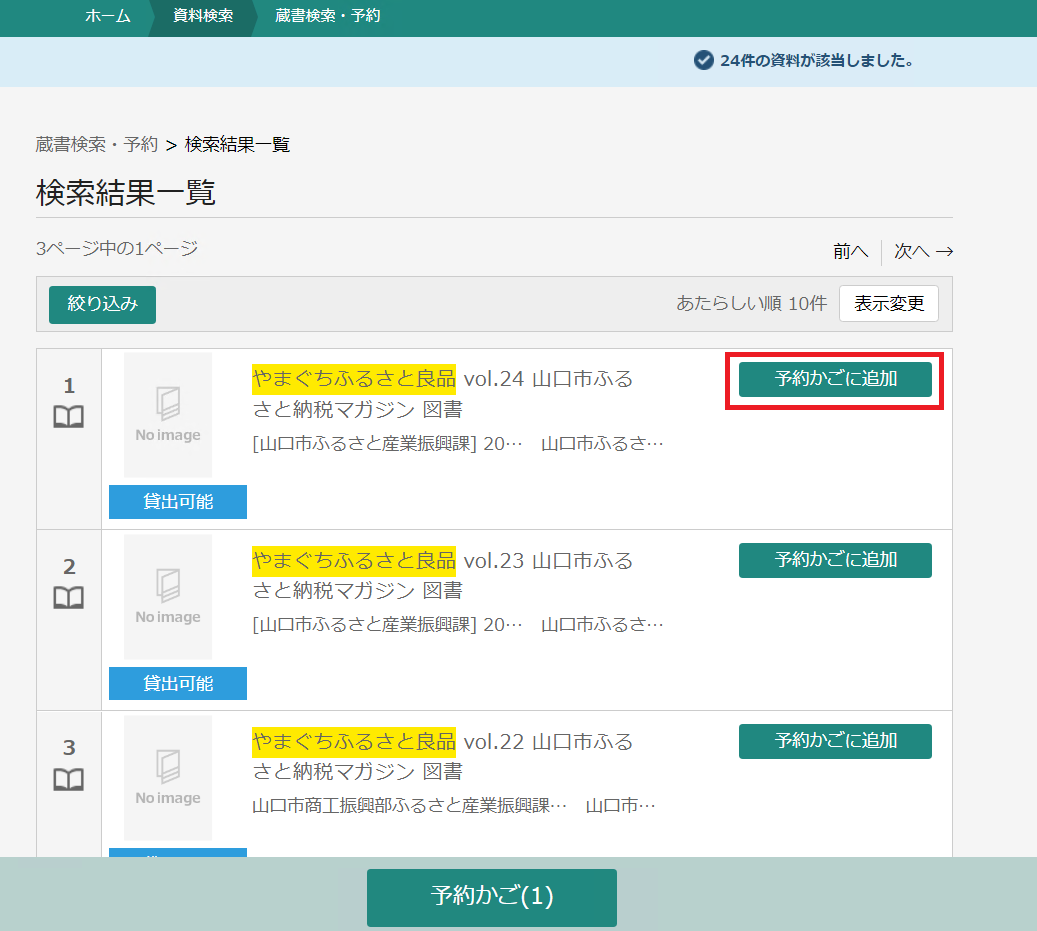Viewport: 1037px width, 931px height.
Task: Go to the next page with 次へ
Action: 923,251
